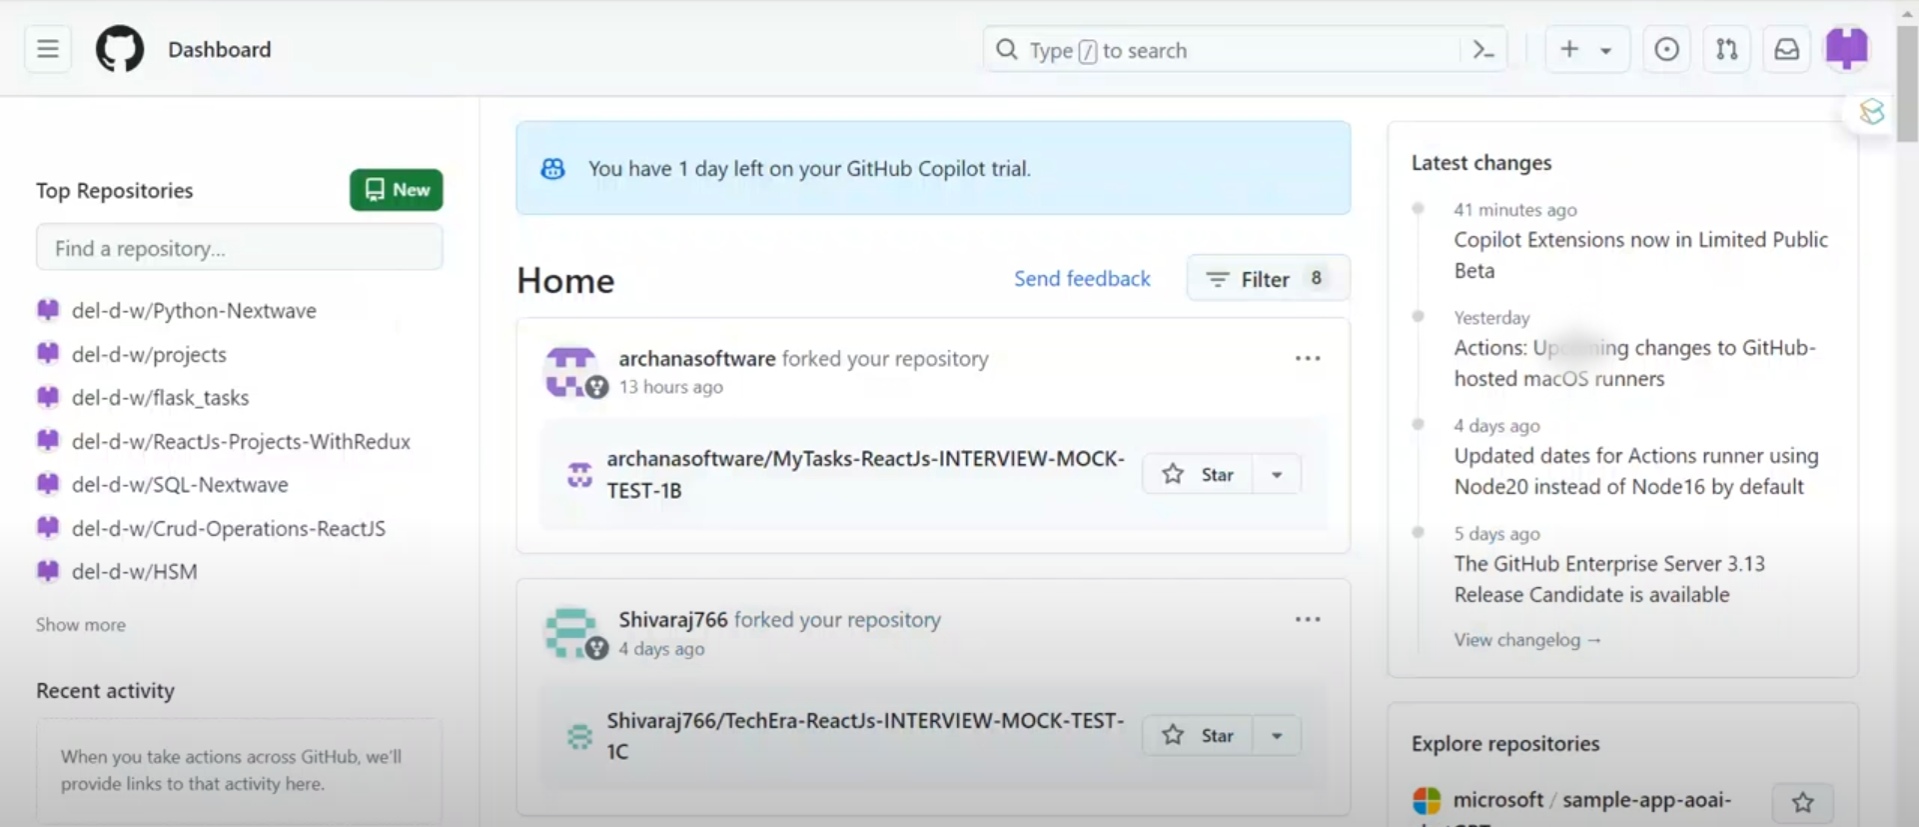Click the Send feedback link

[x=1081, y=279]
